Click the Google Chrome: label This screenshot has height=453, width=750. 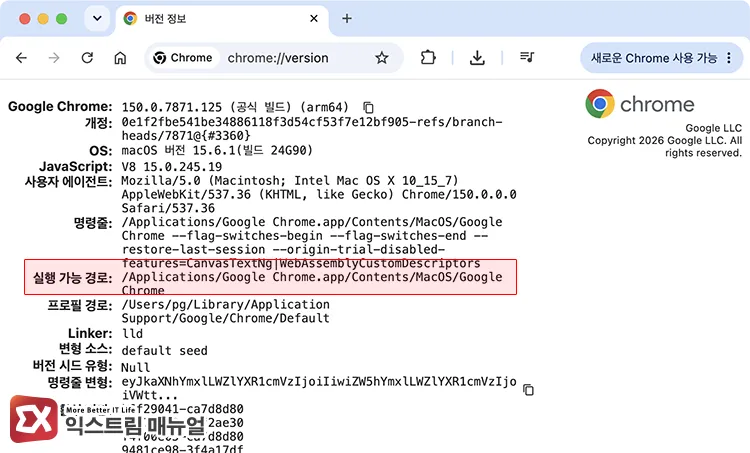60,106
